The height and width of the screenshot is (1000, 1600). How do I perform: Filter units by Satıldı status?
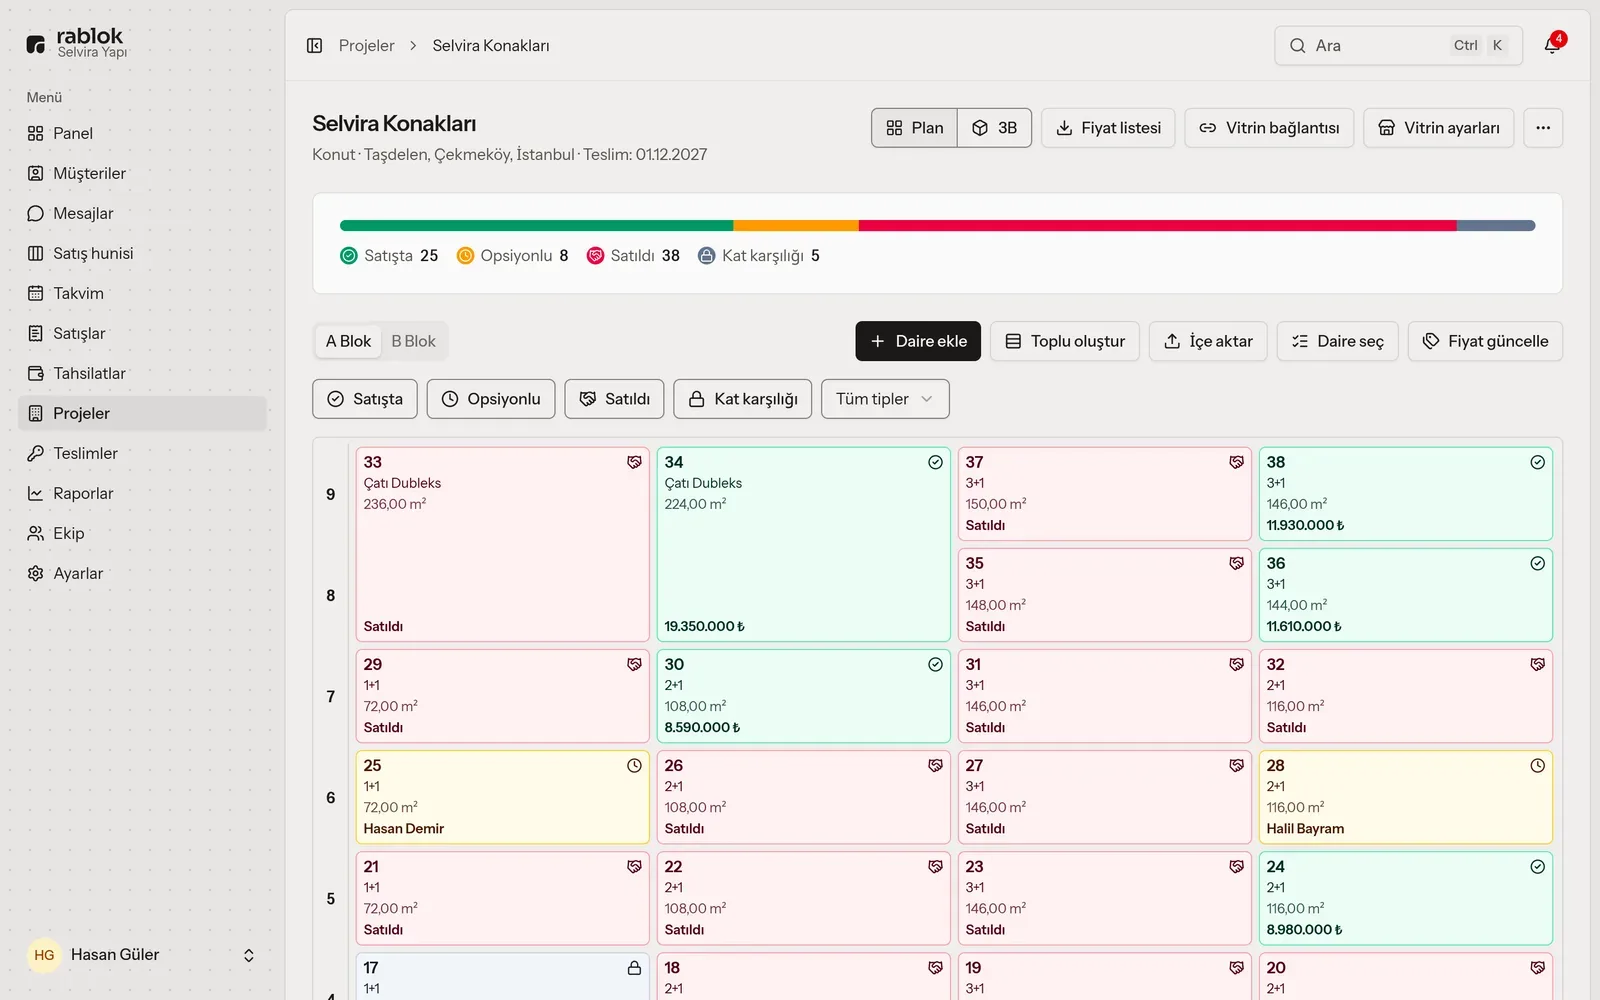click(x=614, y=399)
